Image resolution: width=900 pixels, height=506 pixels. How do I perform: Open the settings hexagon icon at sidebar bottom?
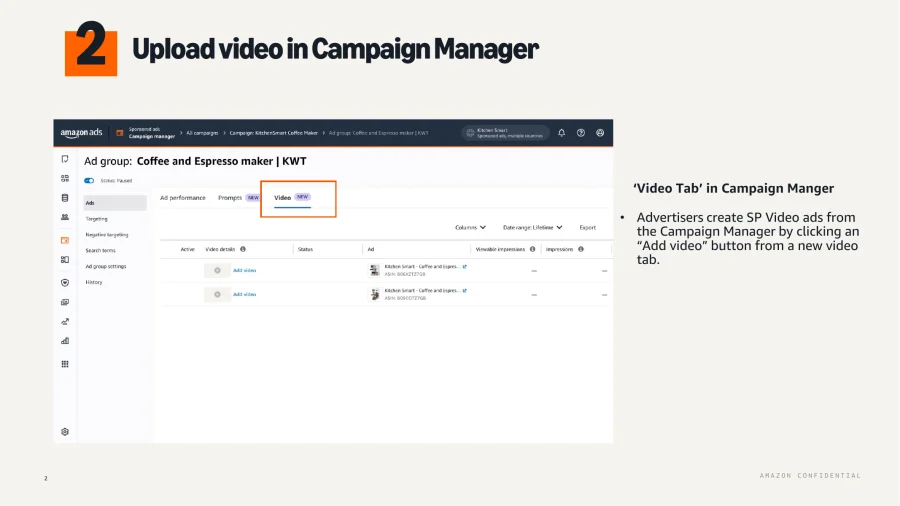[x=65, y=431]
